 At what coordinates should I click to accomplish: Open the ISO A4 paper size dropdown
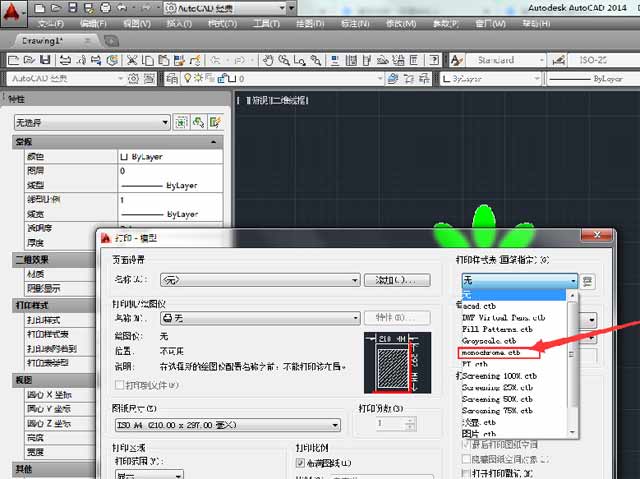tap(228, 425)
